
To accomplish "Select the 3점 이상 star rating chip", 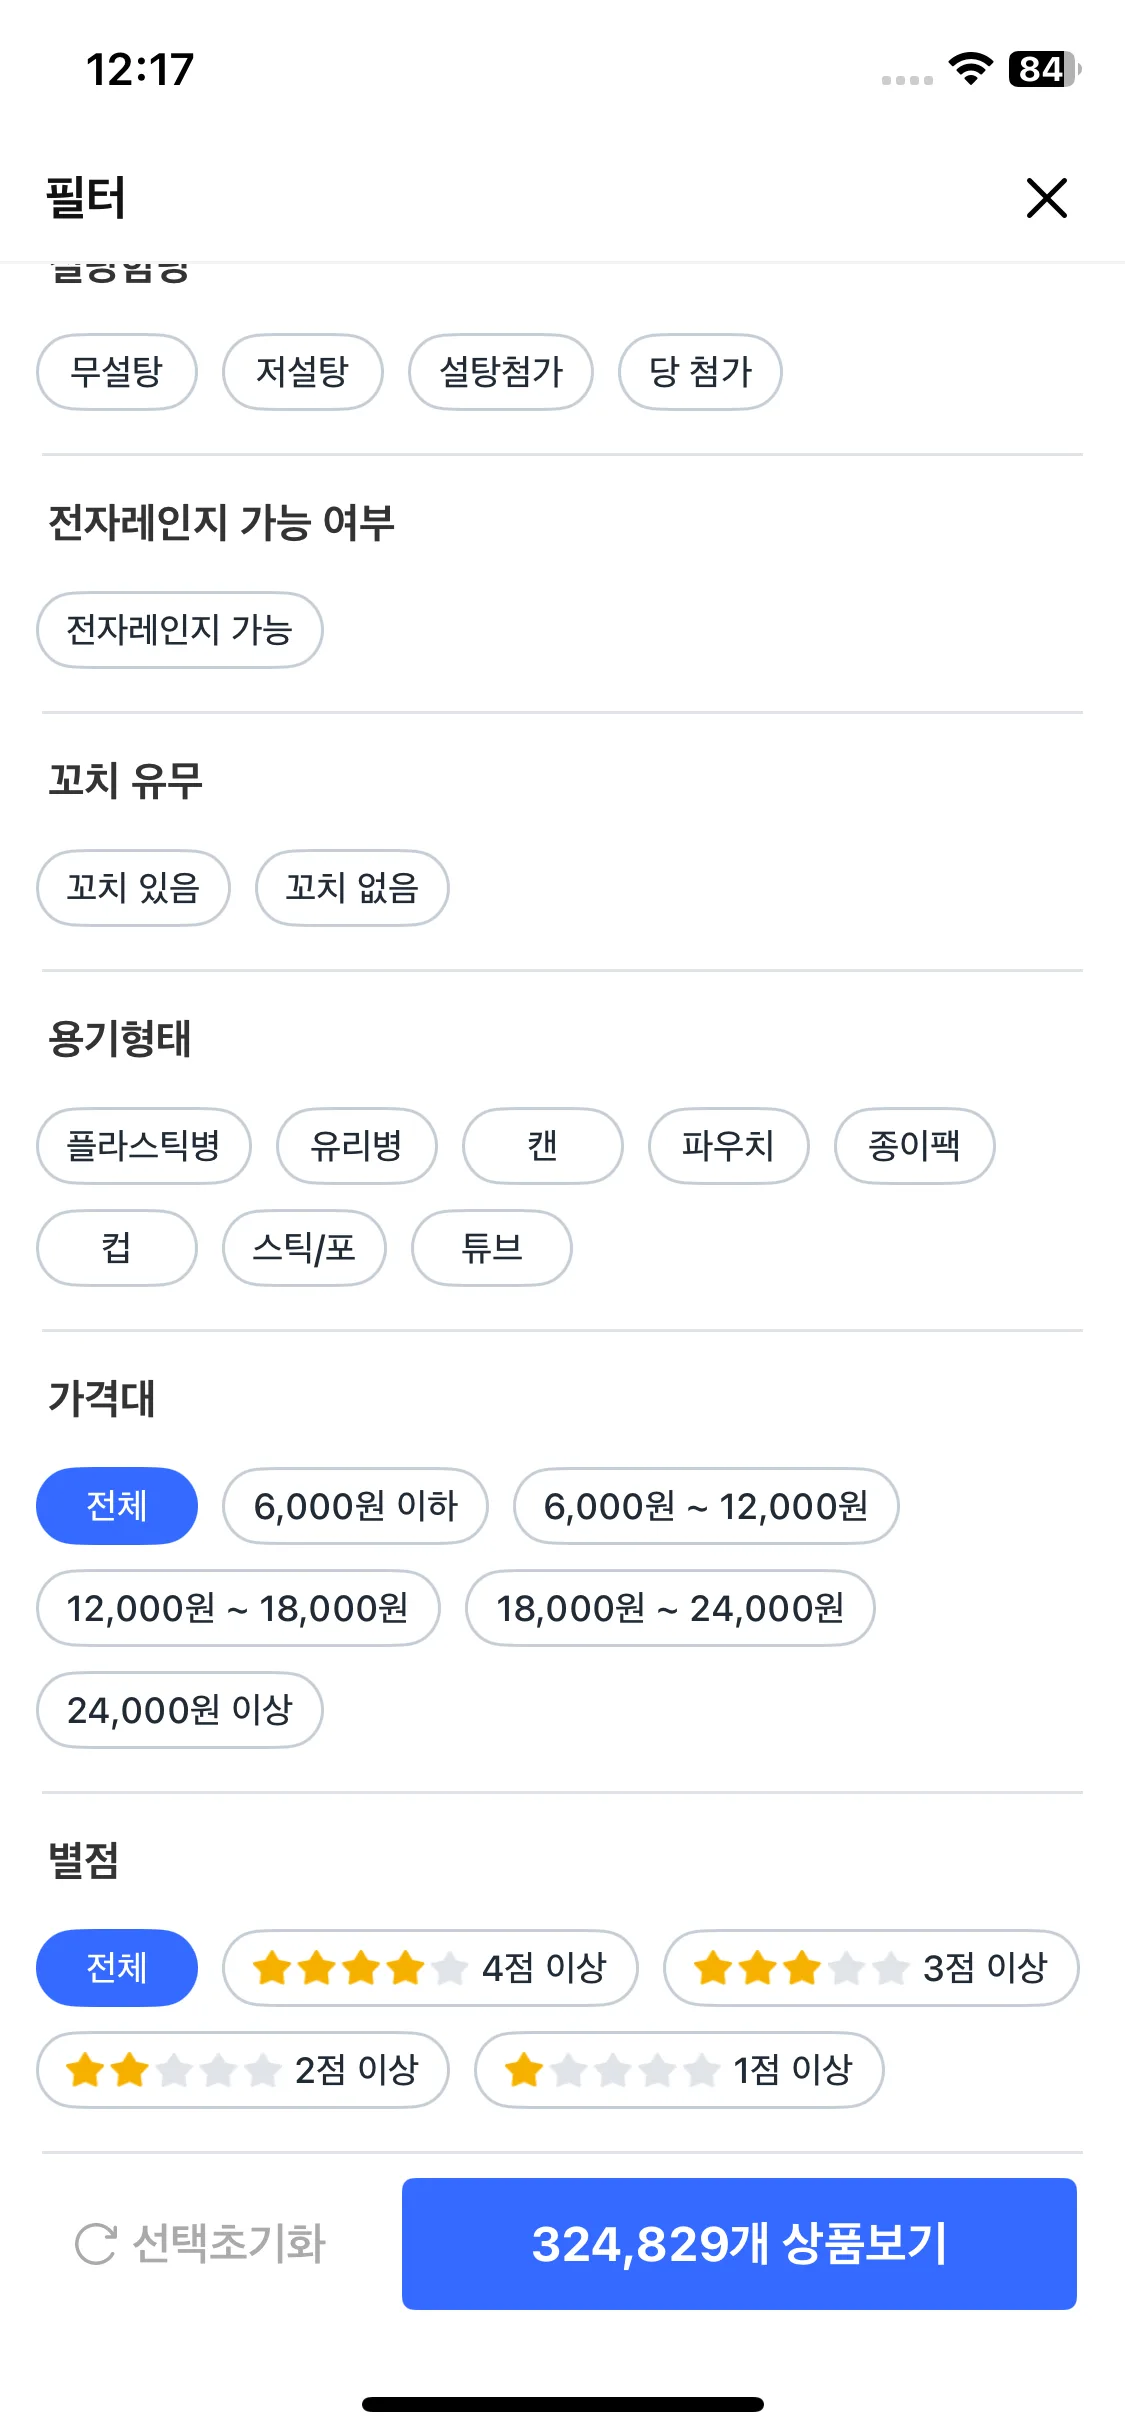I will 871,1968.
